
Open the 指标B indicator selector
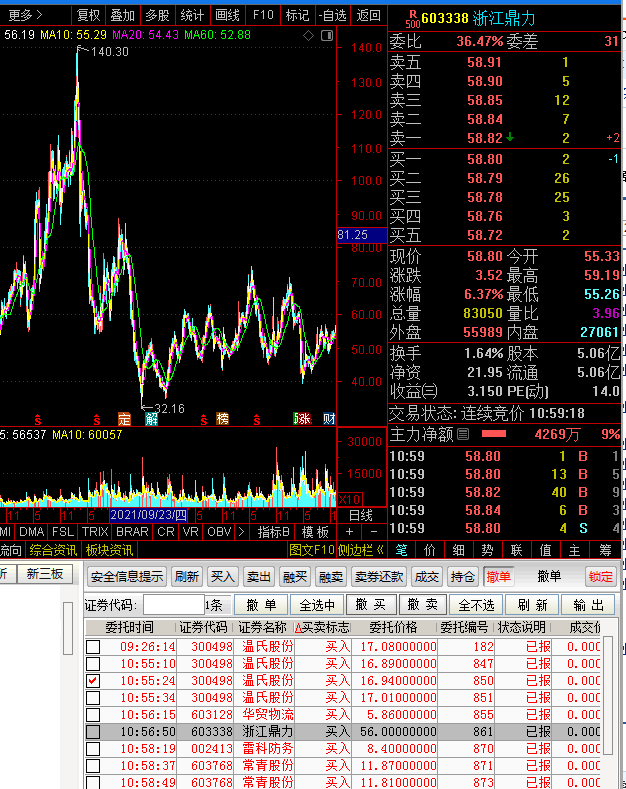tap(273, 531)
